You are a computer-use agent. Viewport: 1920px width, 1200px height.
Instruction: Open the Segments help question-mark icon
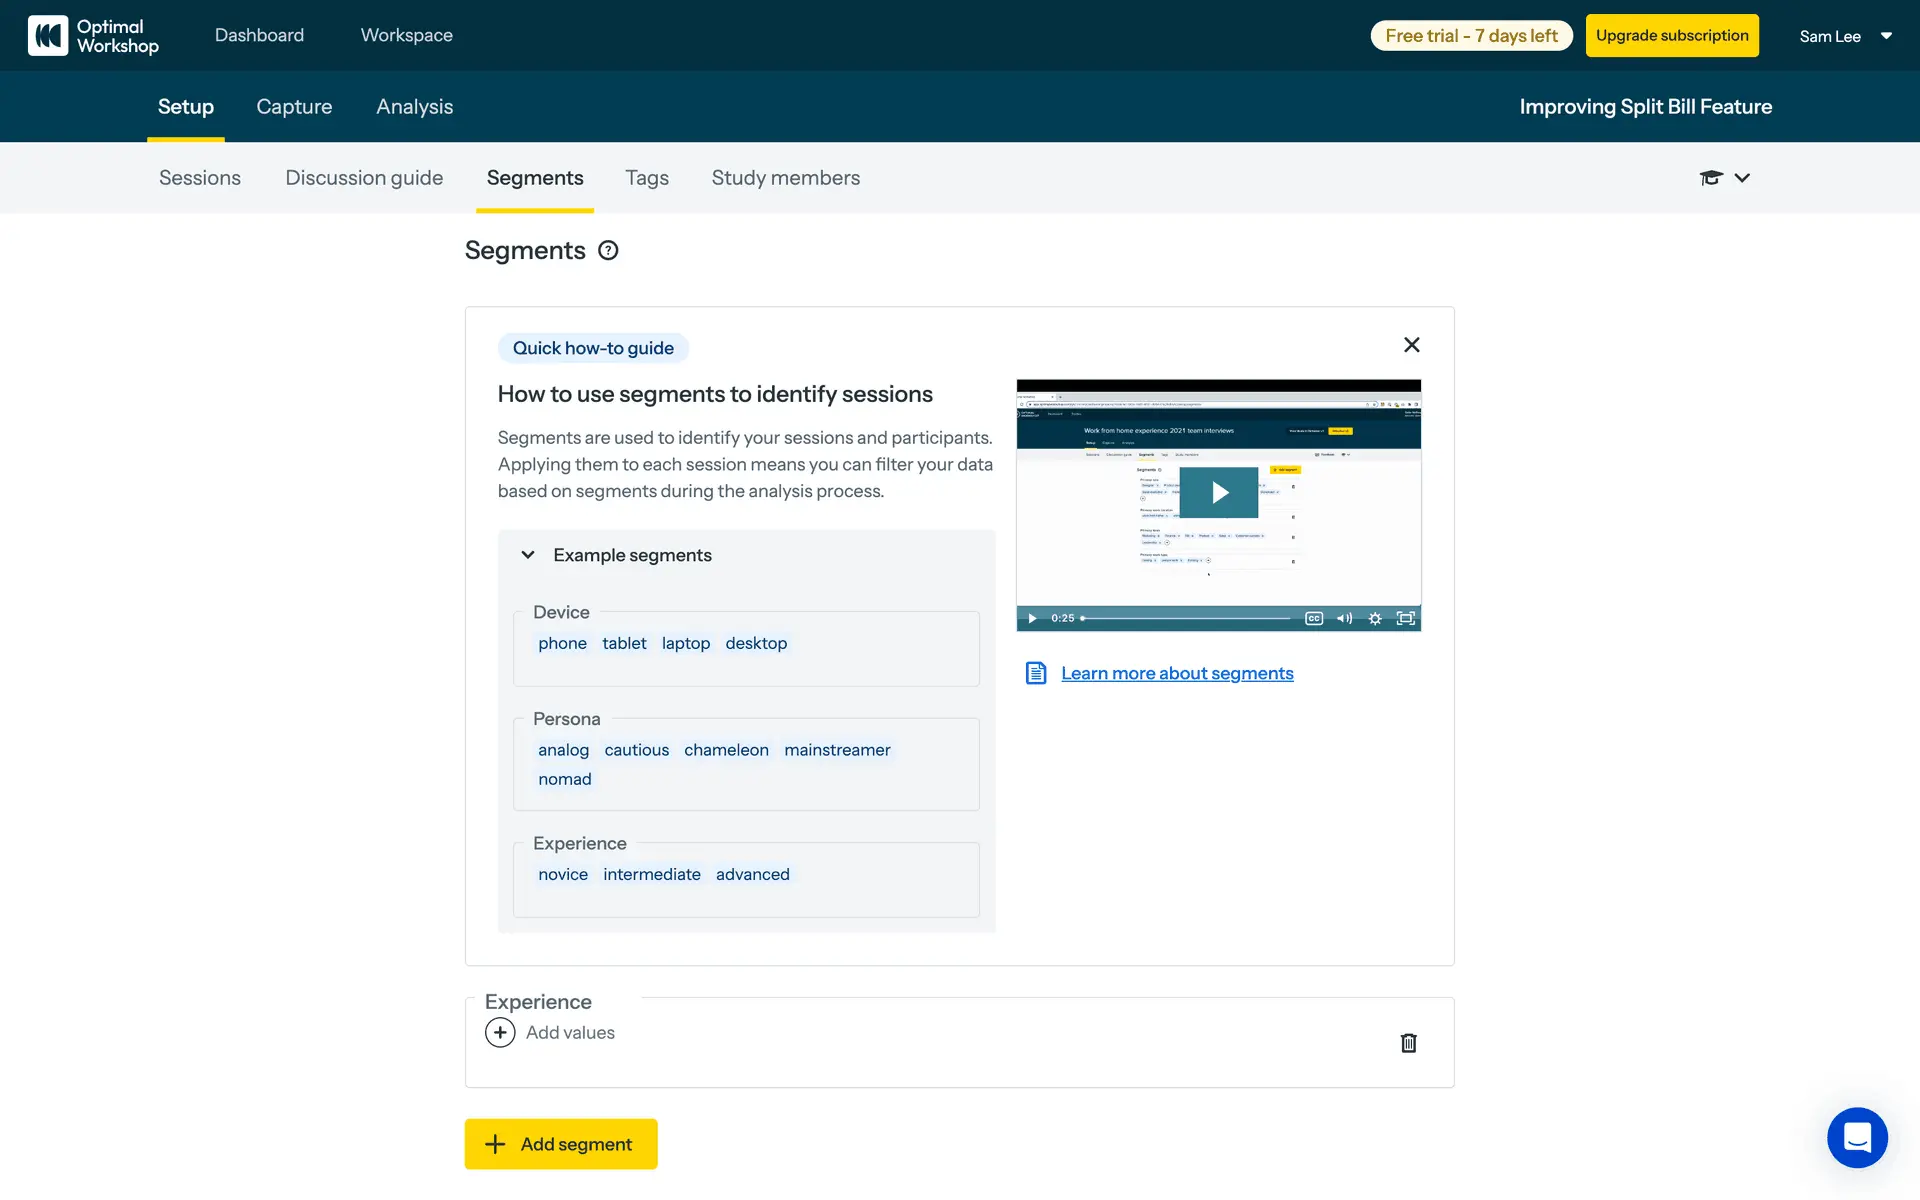[x=608, y=251]
